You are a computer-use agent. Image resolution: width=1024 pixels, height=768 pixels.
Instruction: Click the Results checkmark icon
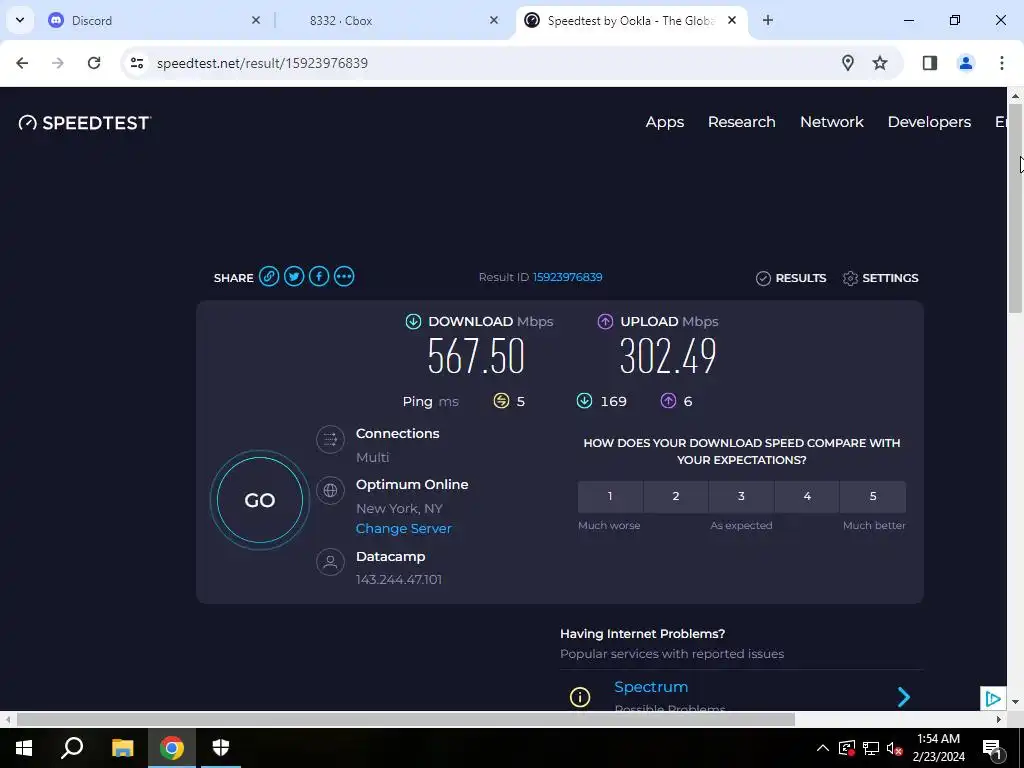point(763,278)
